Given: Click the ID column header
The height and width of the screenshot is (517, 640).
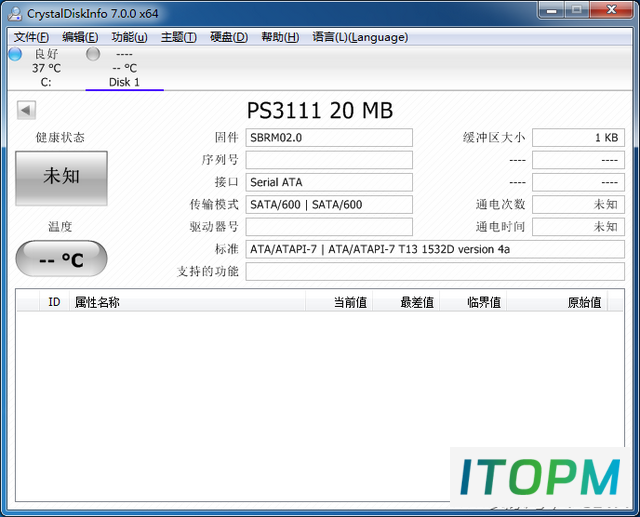Looking at the screenshot, I should [54, 302].
